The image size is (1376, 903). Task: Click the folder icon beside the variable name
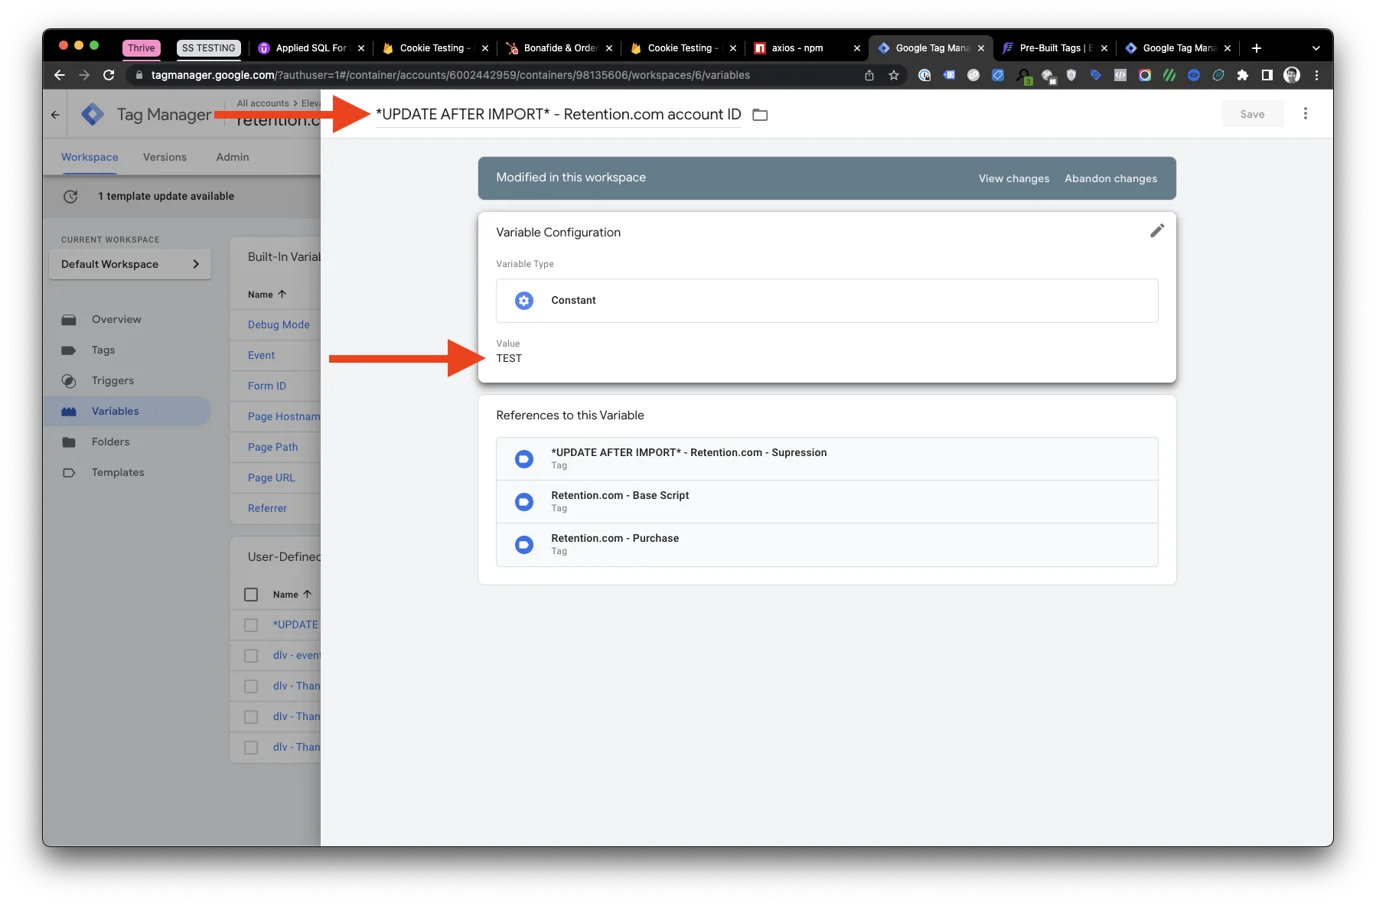760,115
